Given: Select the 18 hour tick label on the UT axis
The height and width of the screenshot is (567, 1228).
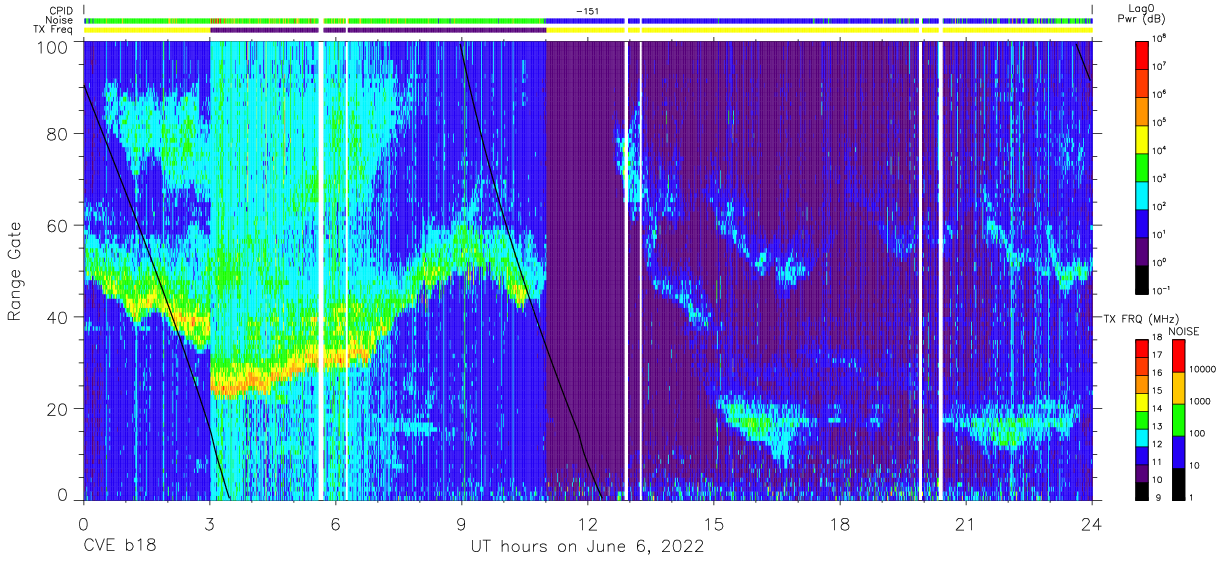Looking at the screenshot, I should pyautogui.click(x=840, y=523).
